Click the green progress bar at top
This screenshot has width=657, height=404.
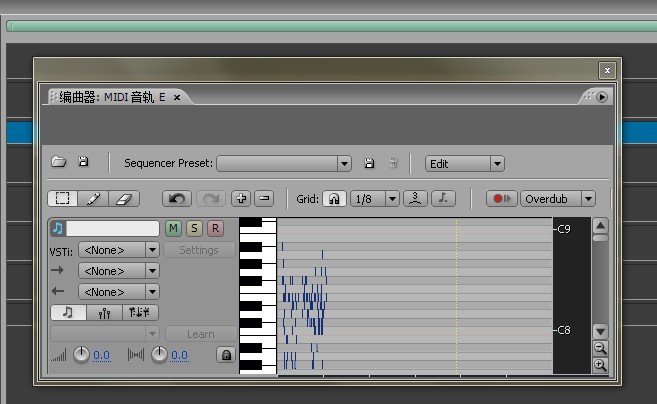pyautogui.click(x=332, y=26)
